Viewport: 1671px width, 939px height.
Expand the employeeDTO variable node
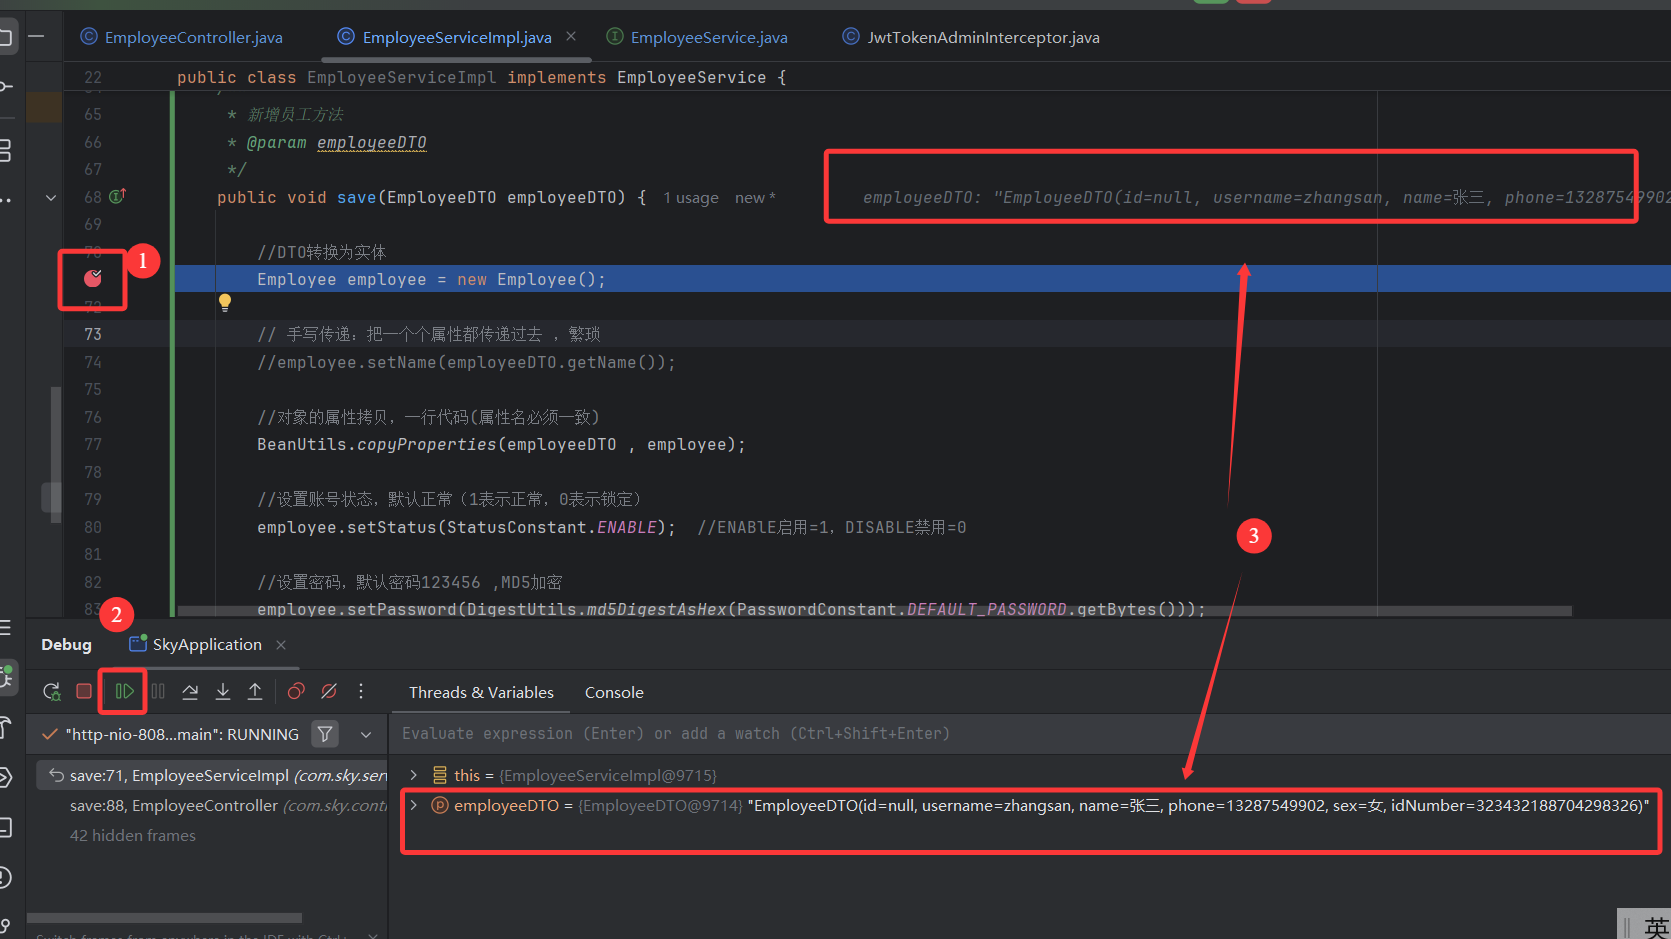click(x=413, y=805)
